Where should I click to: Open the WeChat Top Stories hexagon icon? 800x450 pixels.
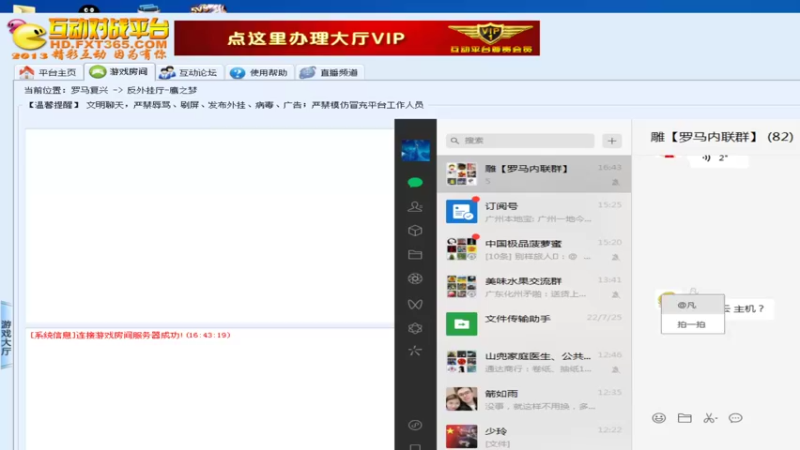pos(415,328)
